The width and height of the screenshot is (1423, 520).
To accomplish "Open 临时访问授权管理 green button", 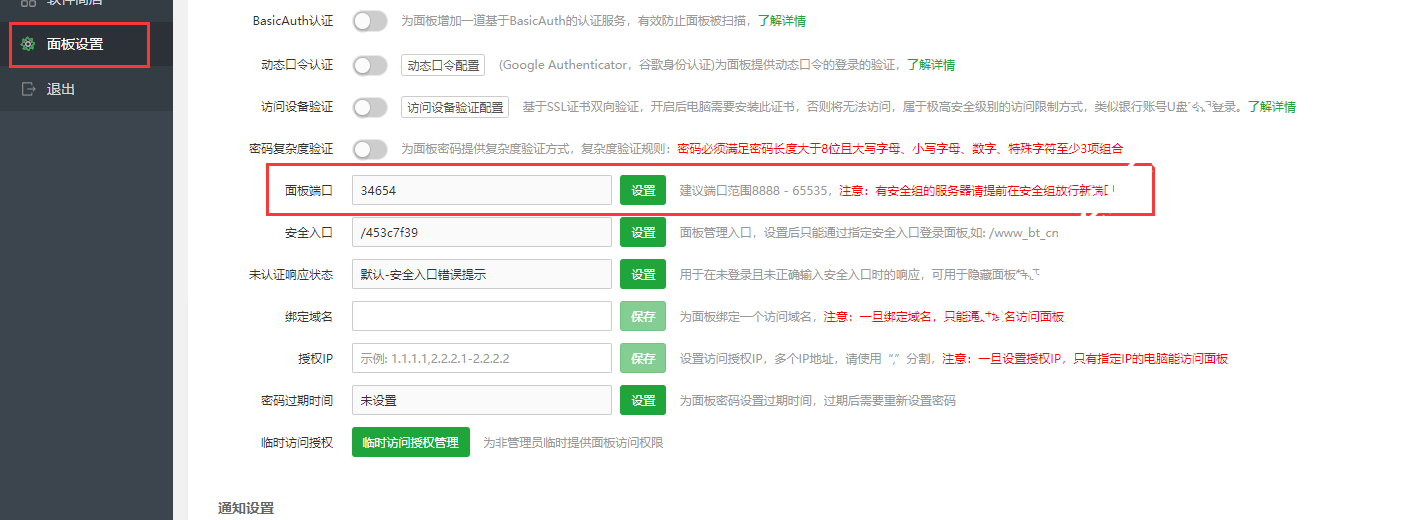I will pos(410,442).
